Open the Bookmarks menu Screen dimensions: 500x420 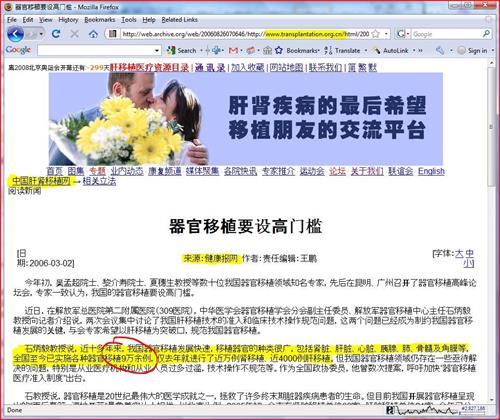[100, 20]
